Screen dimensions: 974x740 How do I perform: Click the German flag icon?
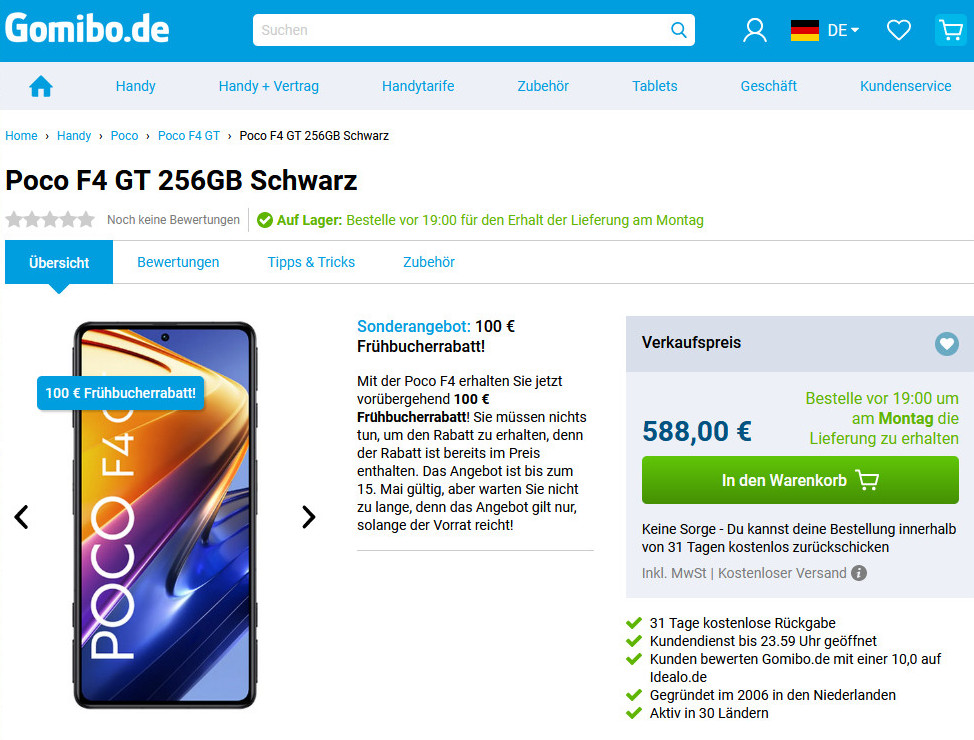click(804, 30)
